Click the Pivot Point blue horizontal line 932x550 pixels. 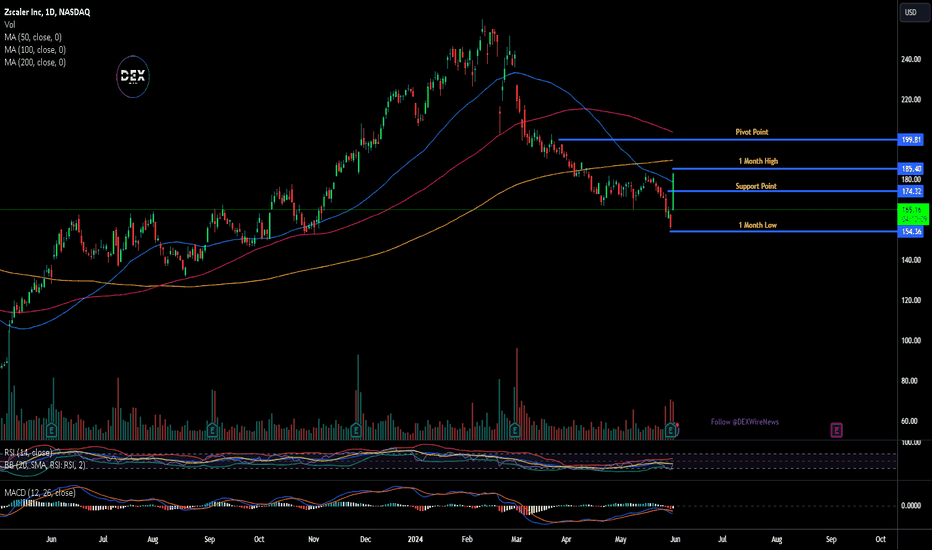(x=728, y=140)
